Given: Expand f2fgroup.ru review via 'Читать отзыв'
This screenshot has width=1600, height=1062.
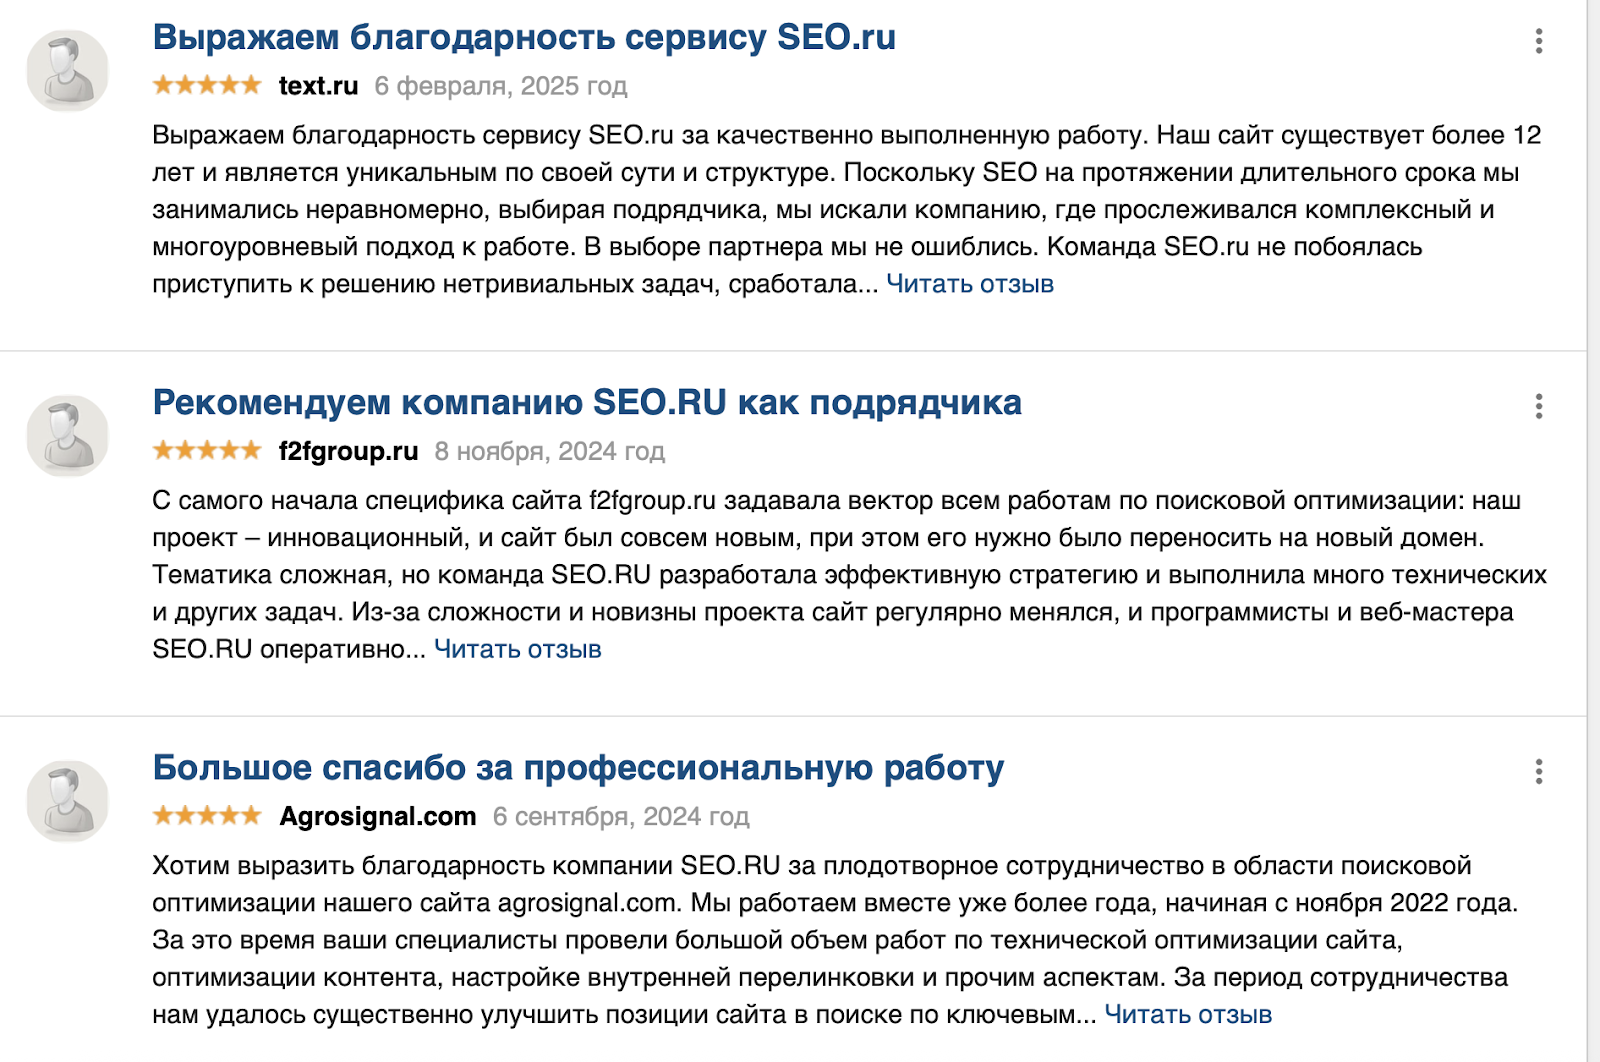Looking at the screenshot, I should tap(518, 649).
